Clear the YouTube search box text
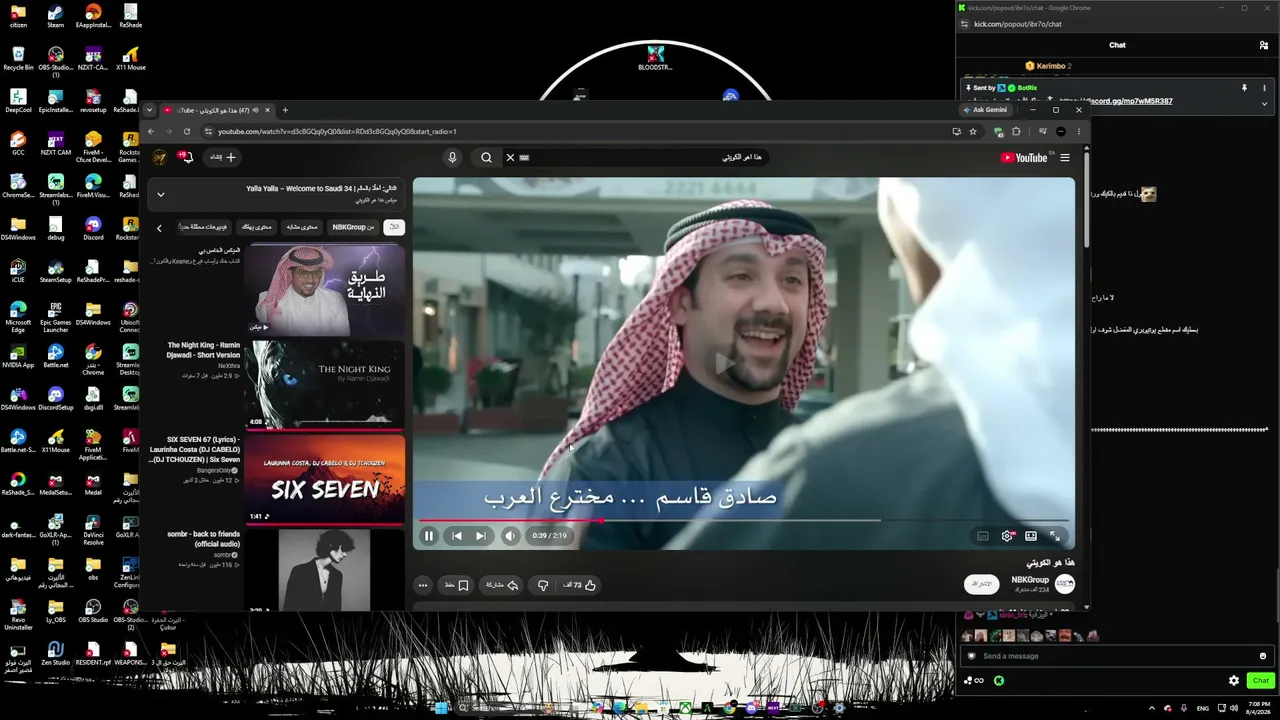Image resolution: width=1280 pixels, height=720 pixels. (510, 157)
